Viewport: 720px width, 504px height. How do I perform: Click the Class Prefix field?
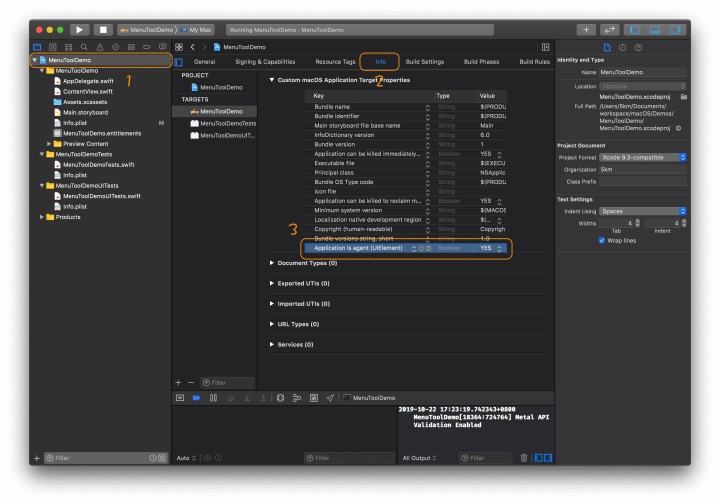(x=643, y=182)
